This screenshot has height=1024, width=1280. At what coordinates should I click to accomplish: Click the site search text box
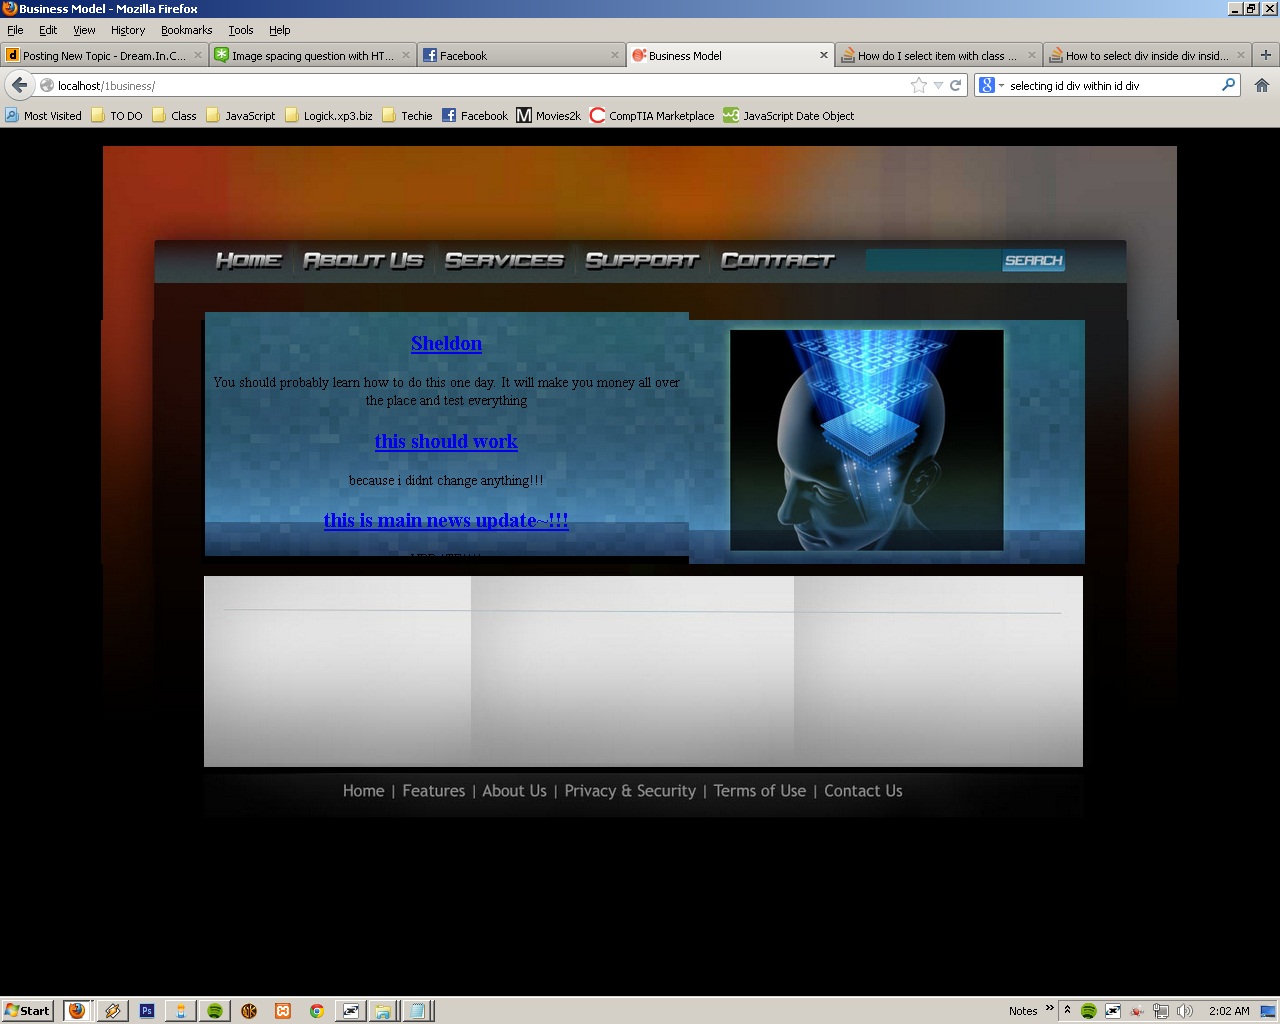(935, 261)
